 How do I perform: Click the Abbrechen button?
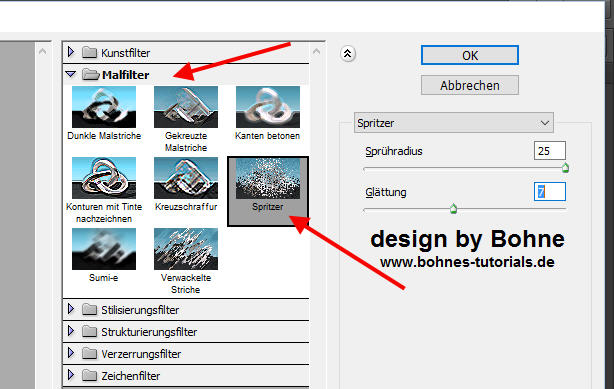coord(470,85)
